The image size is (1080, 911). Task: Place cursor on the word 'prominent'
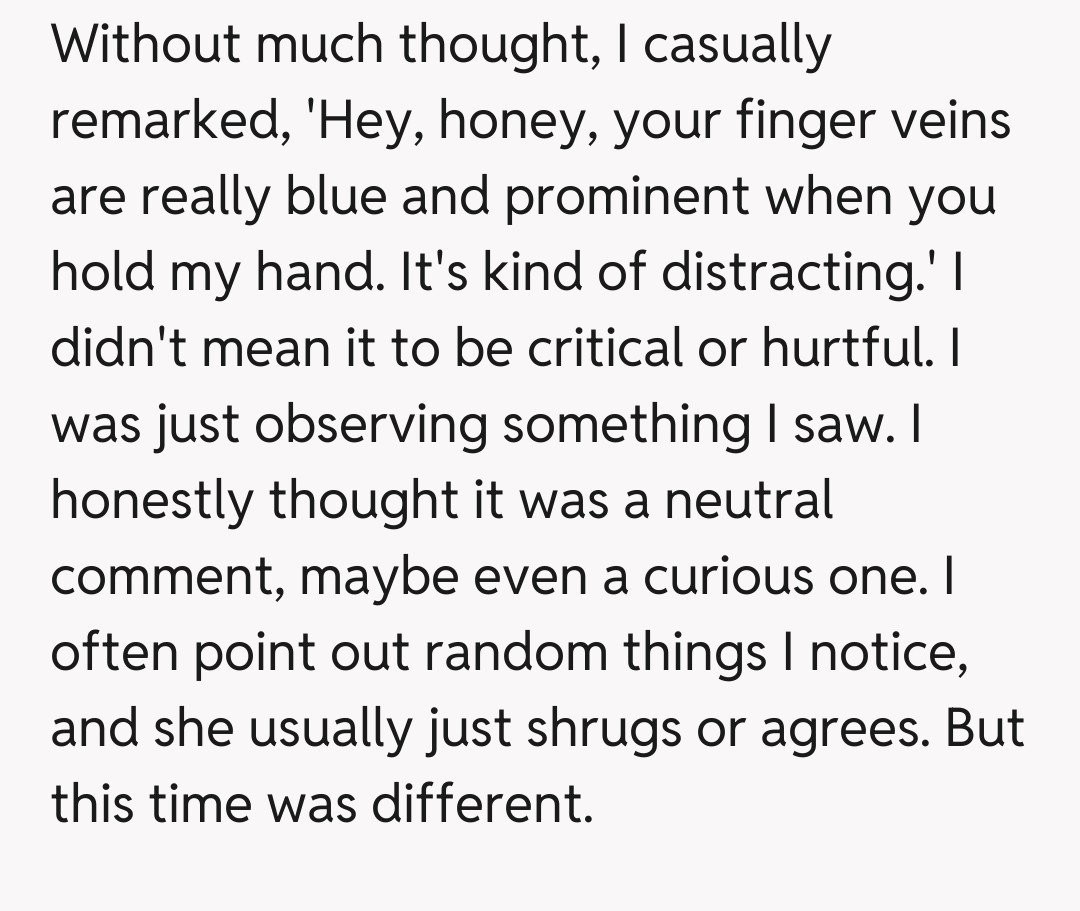coord(627,197)
